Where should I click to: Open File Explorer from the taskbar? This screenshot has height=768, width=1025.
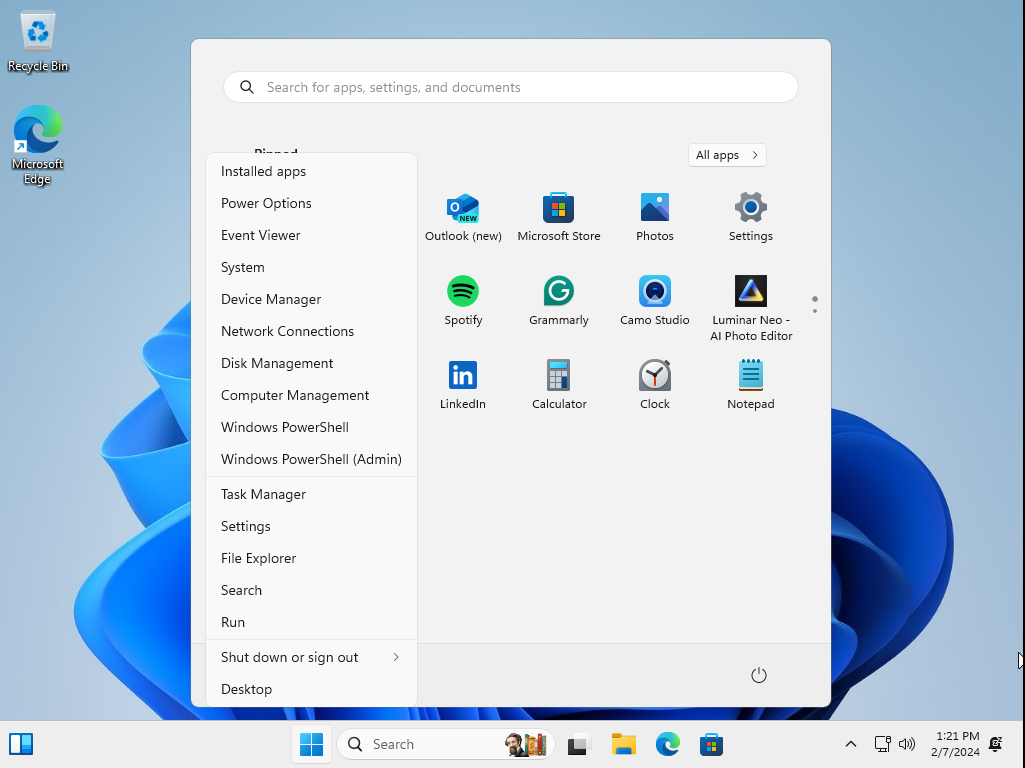pos(624,744)
